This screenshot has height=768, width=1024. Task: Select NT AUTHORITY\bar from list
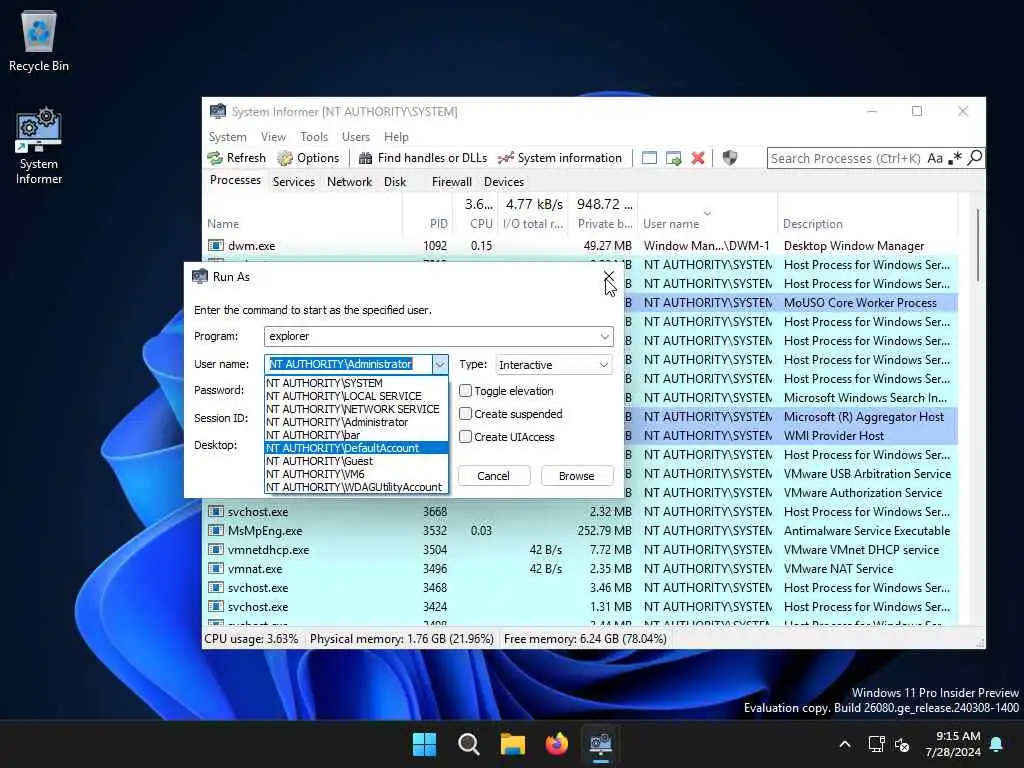click(357, 435)
